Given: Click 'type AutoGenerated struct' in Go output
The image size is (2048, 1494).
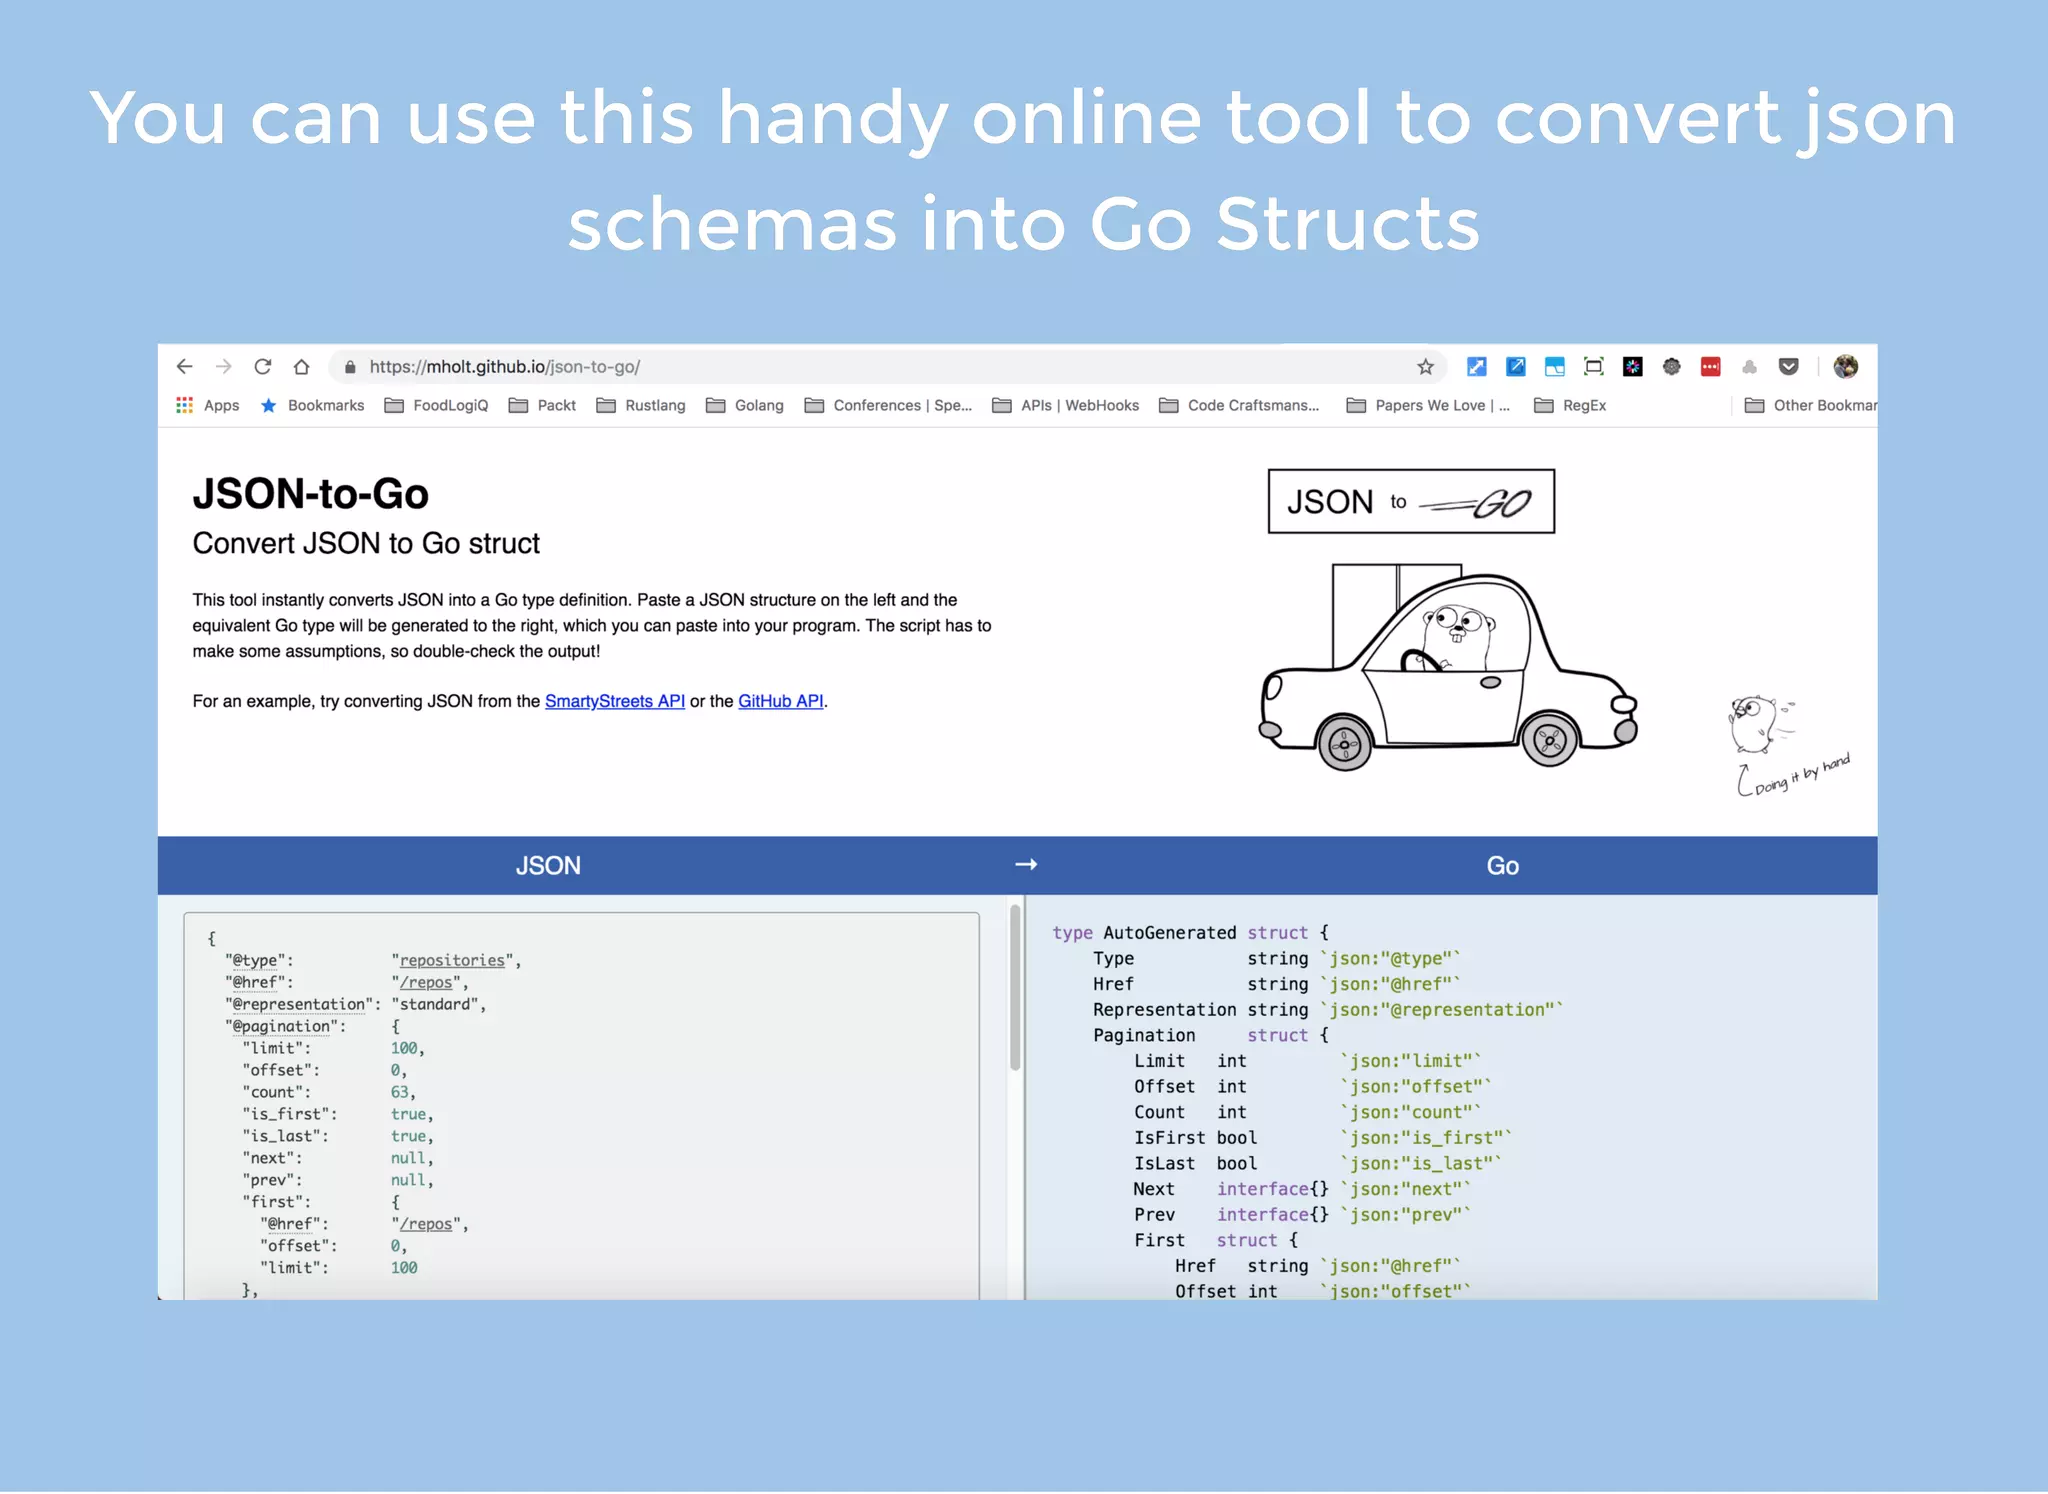Looking at the screenshot, I should (1190, 933).
